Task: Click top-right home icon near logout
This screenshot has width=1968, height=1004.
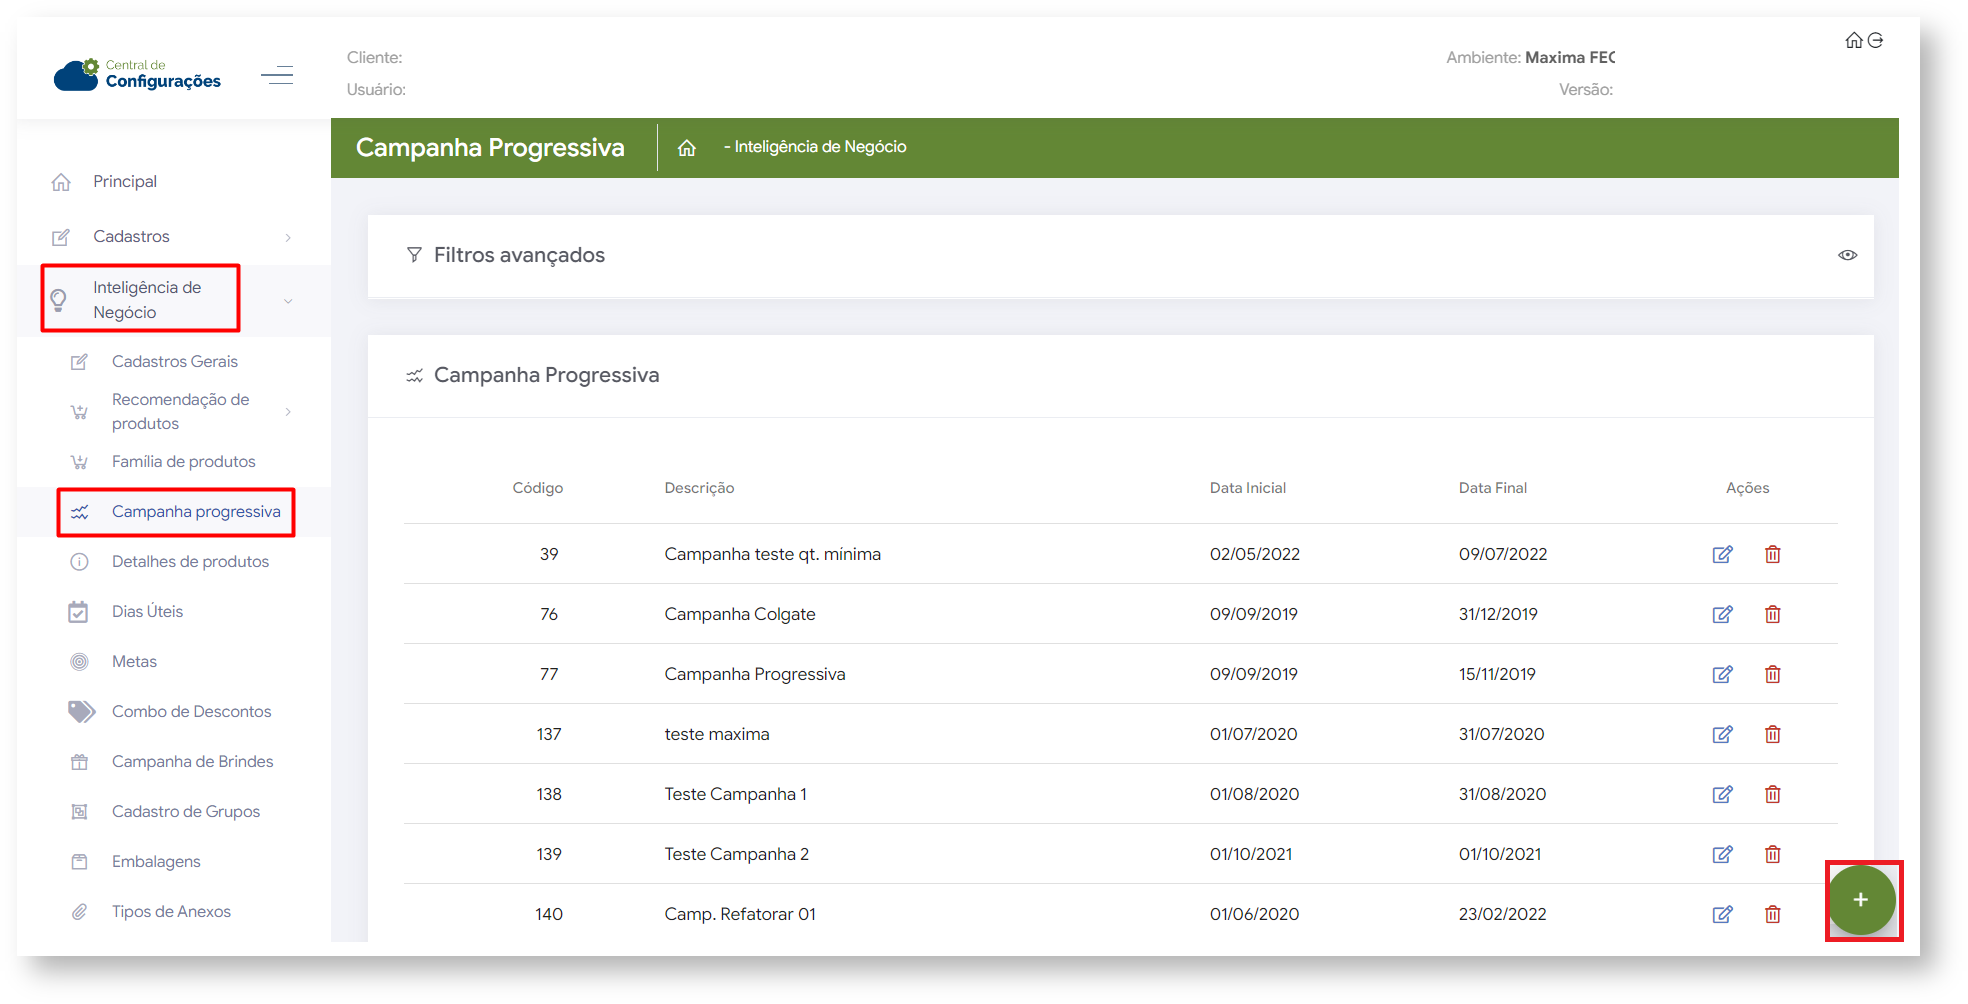Action: coord(1854,40)
